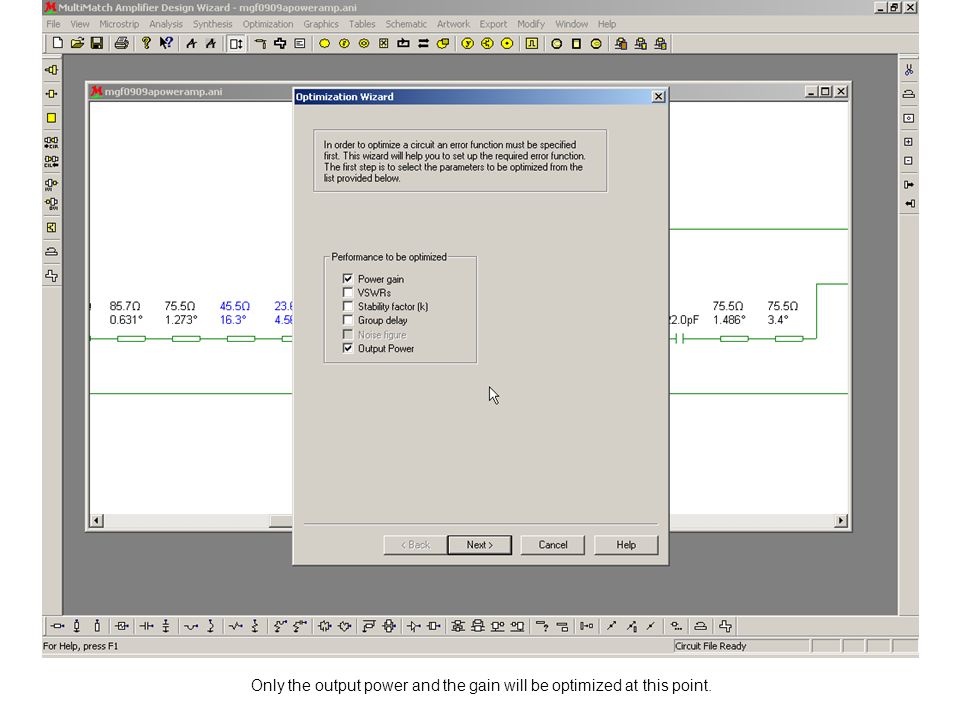The height and width of the screenshot is (720, 960).
Task: Click the plain yellow circle icon after text icon
Action: click(324, 43)
